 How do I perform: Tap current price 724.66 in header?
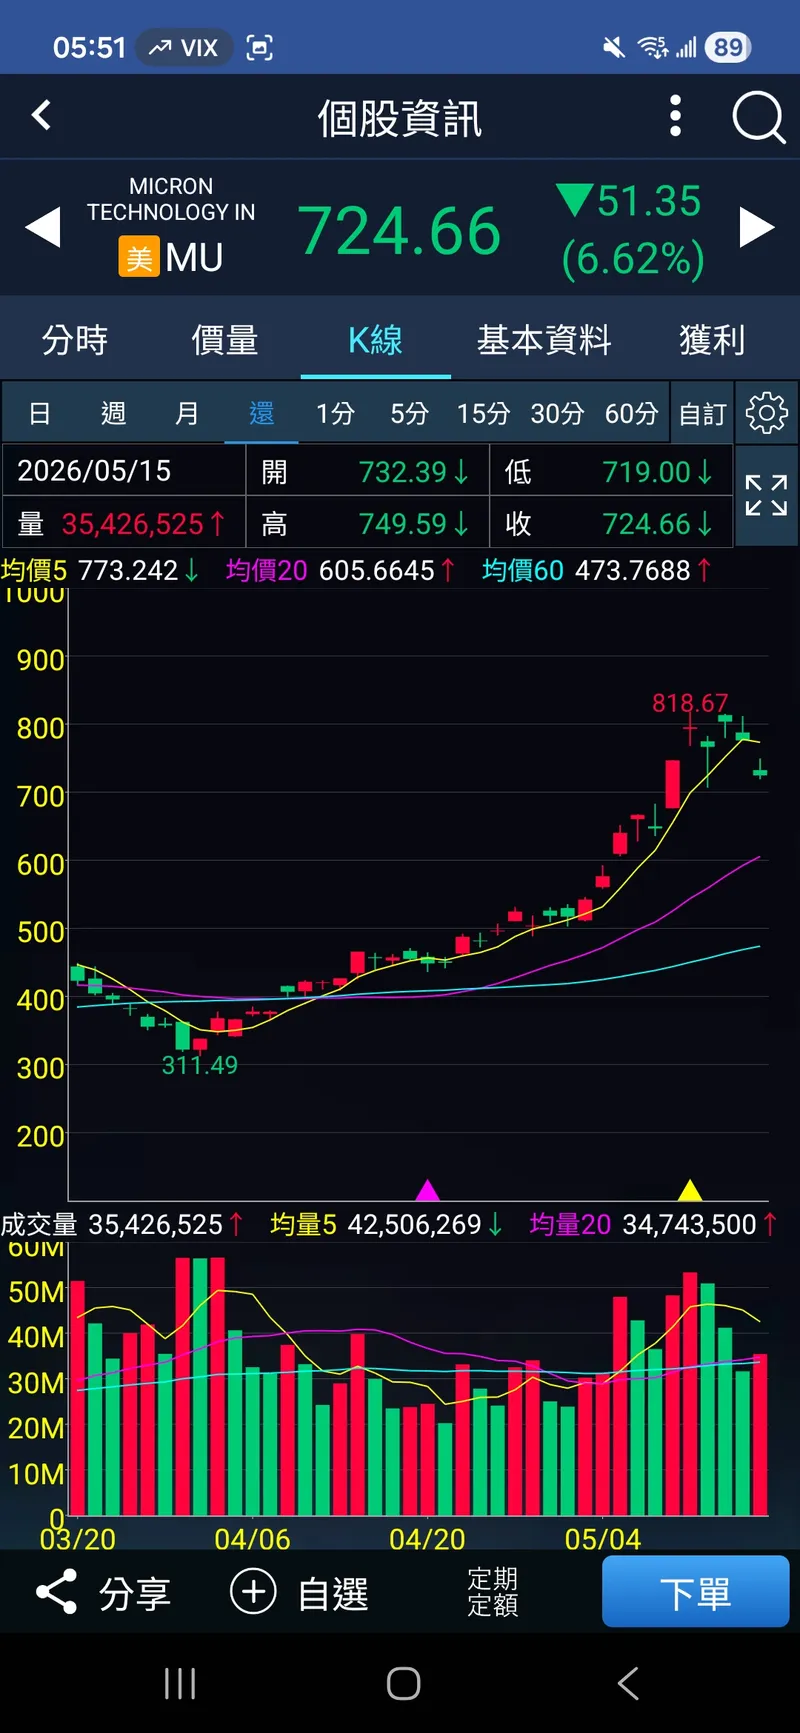point(399,231)
